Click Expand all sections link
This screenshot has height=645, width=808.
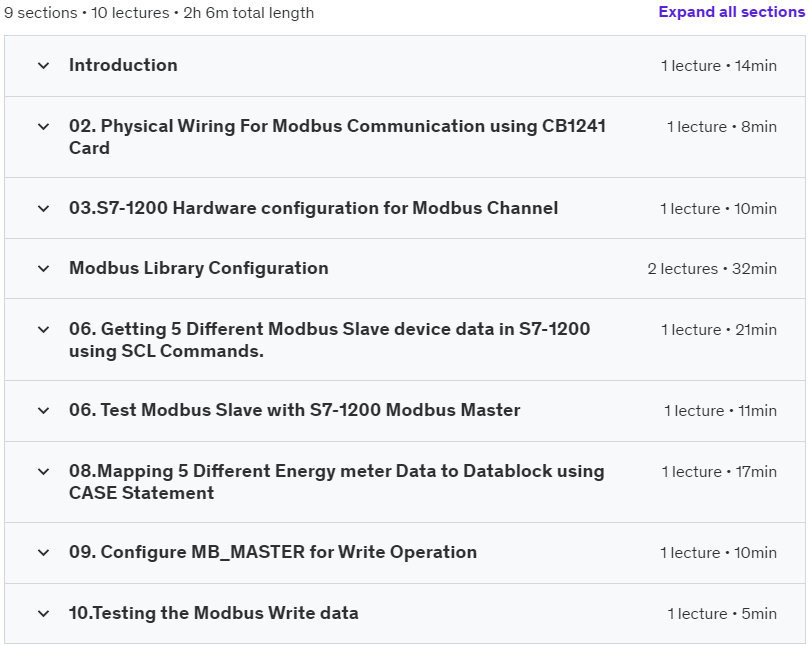731,12
